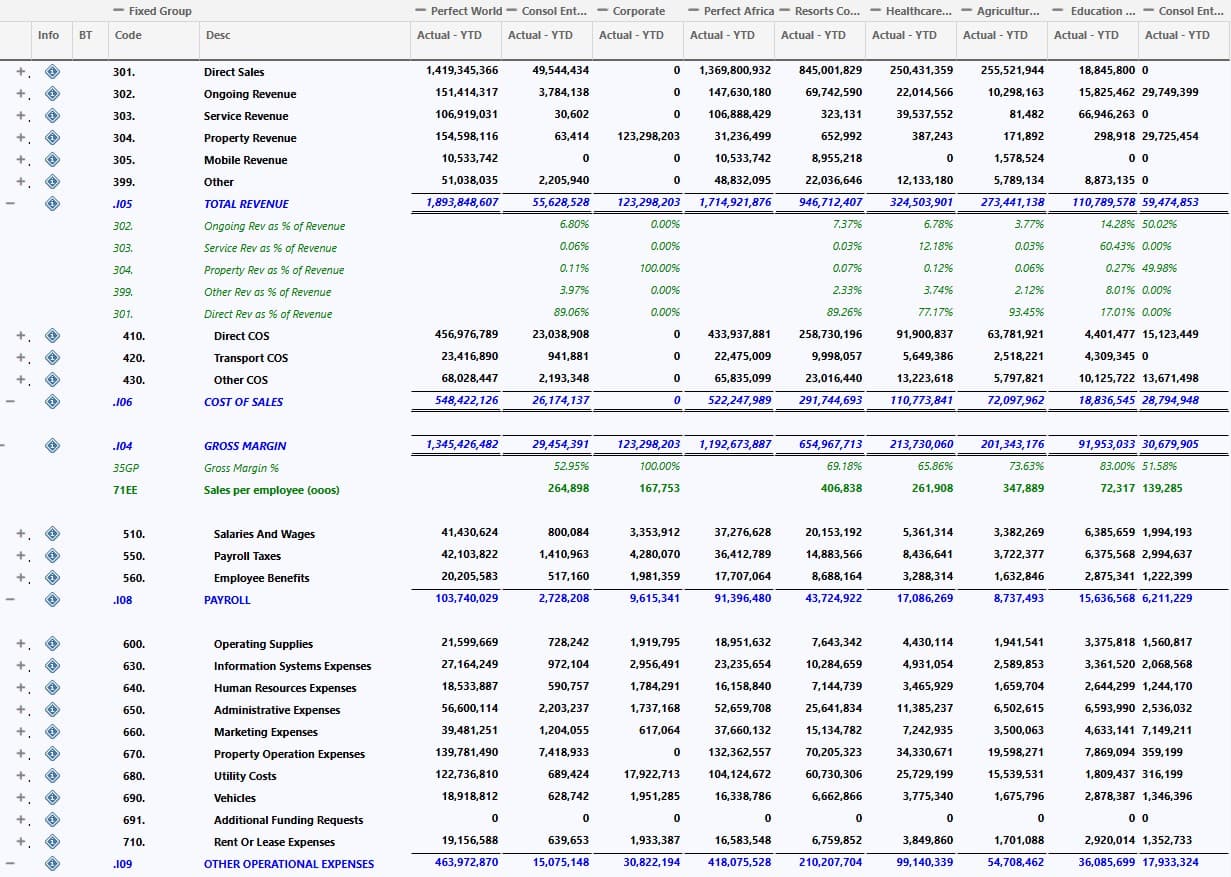
Task: Open info icon for COST OF SALES row
Action: [53, 402]
